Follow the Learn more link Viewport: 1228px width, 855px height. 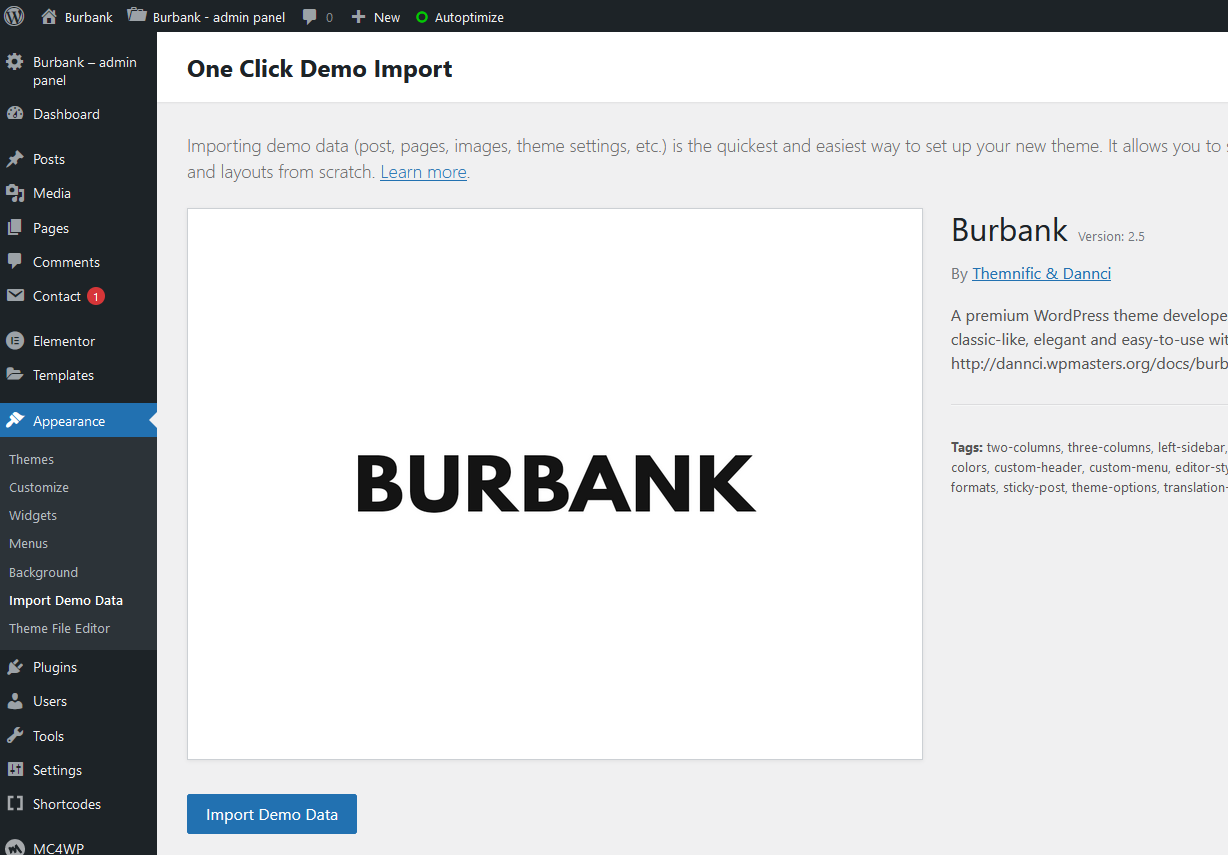pyautogui.click(x=423, y=172)
